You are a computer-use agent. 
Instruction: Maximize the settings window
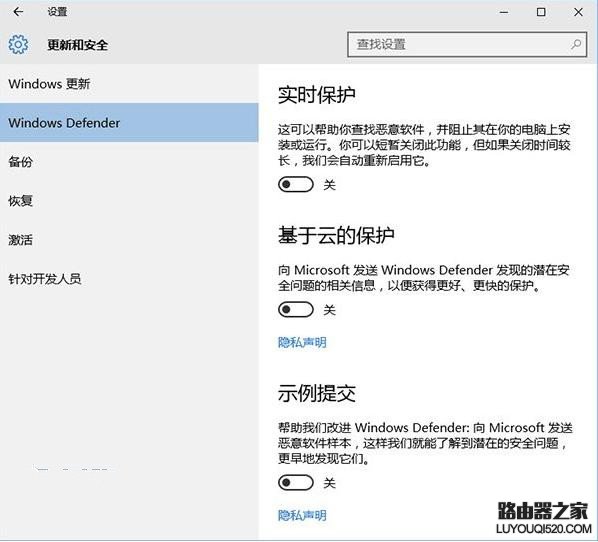(x=541, y=12)
